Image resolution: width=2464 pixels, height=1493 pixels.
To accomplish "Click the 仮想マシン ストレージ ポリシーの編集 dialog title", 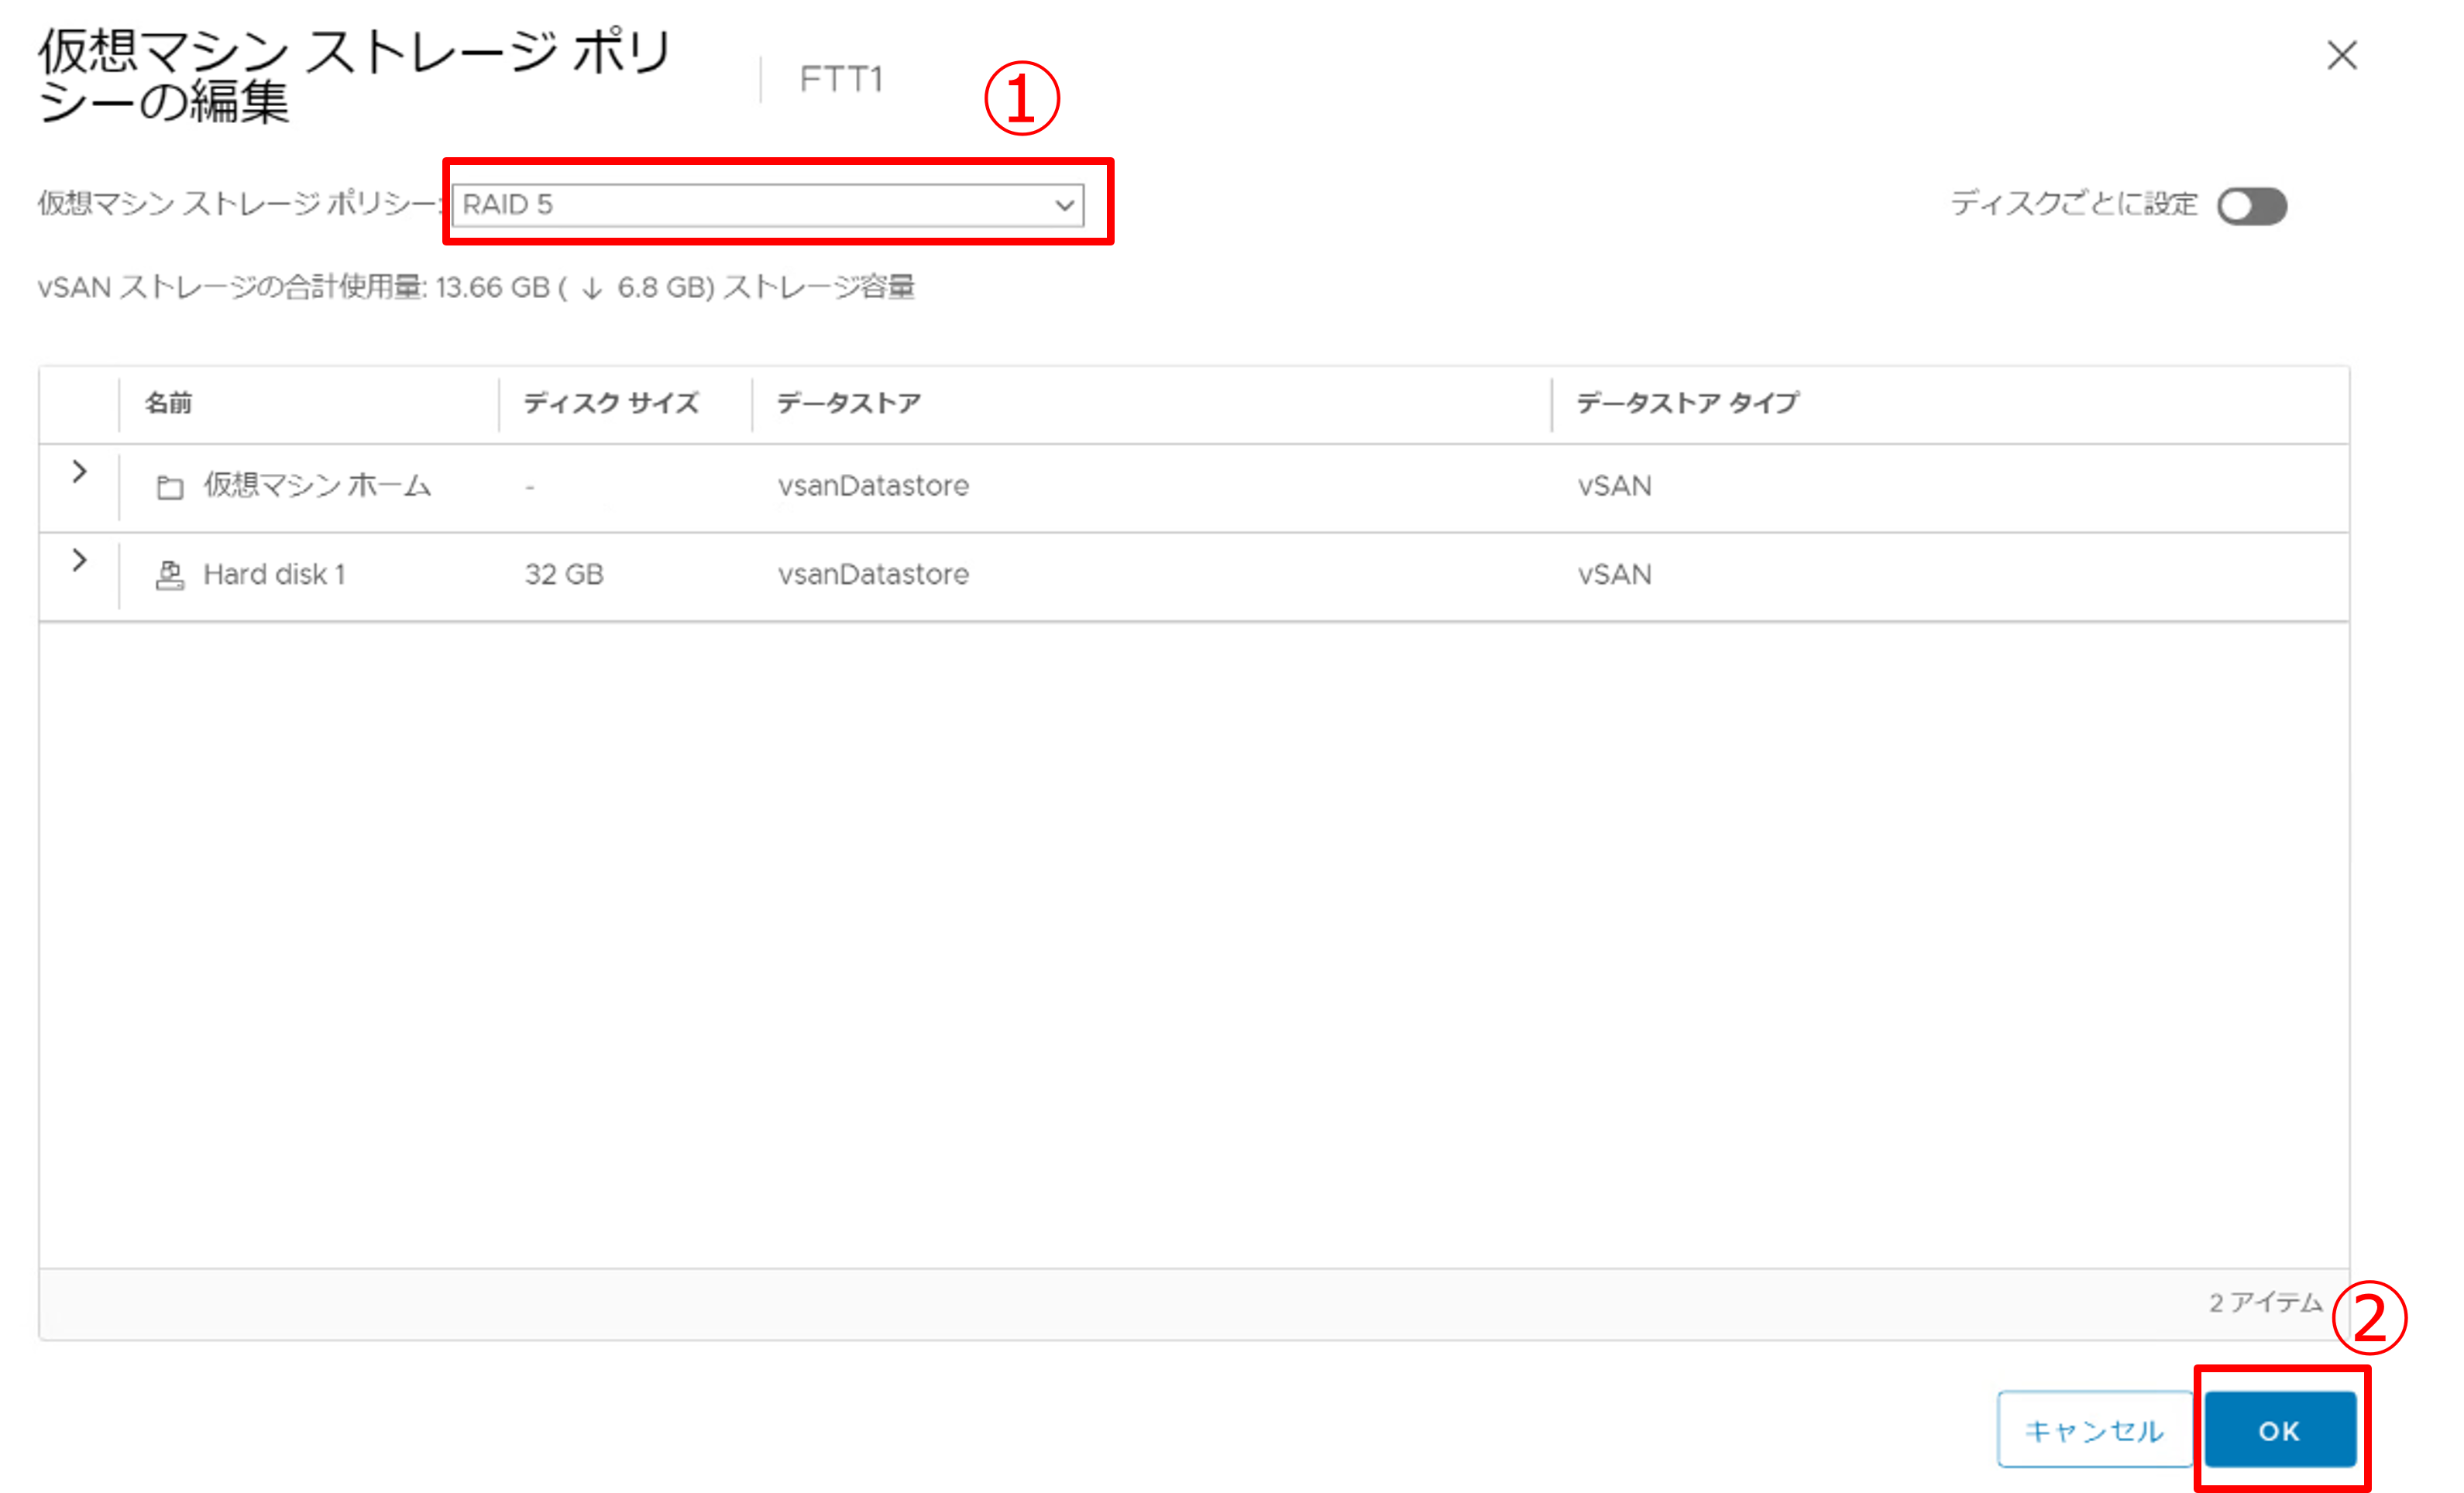I will click(355, 76).
